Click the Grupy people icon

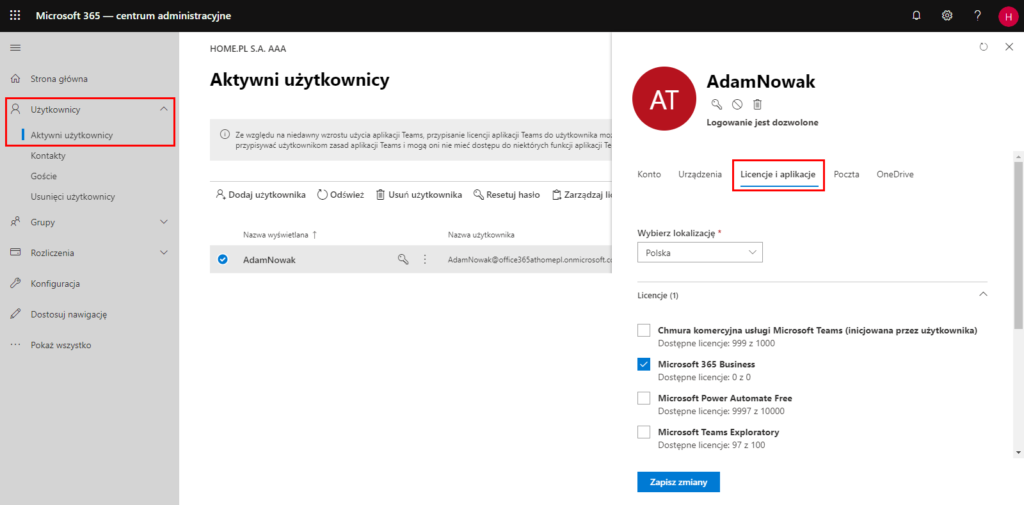pos(16,222)
